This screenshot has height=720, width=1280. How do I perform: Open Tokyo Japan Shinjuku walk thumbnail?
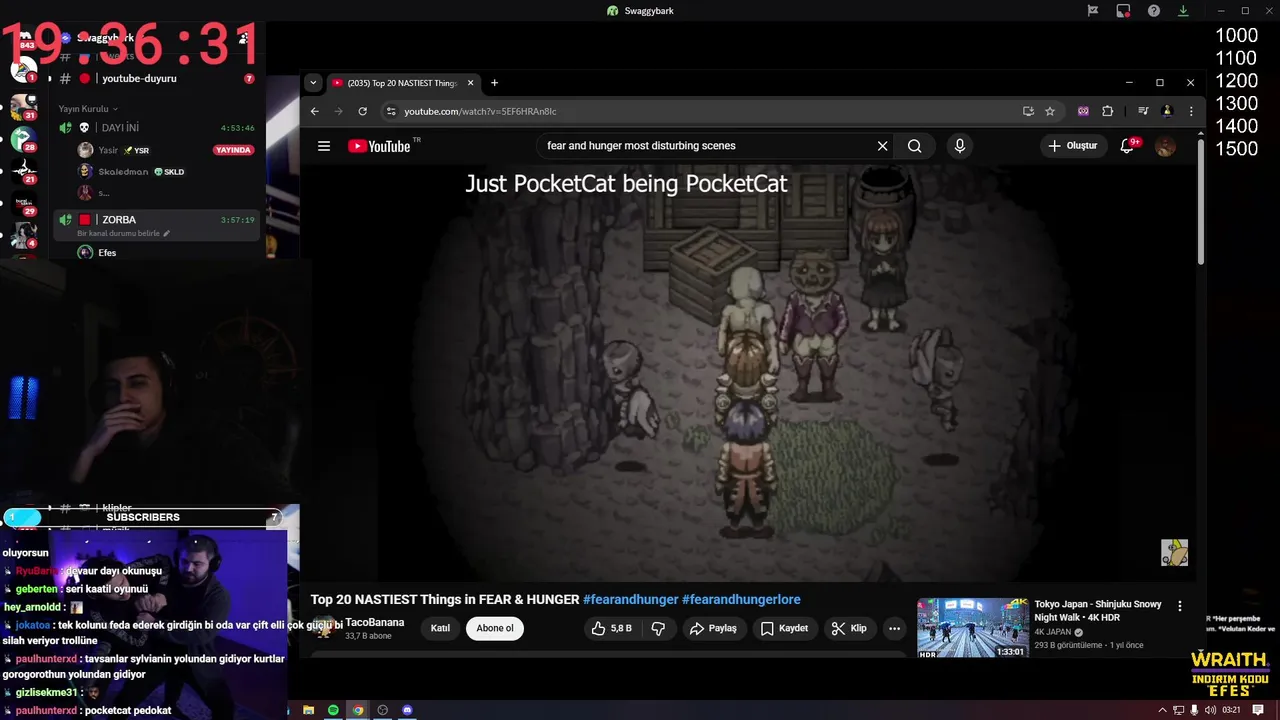[972, 628]
